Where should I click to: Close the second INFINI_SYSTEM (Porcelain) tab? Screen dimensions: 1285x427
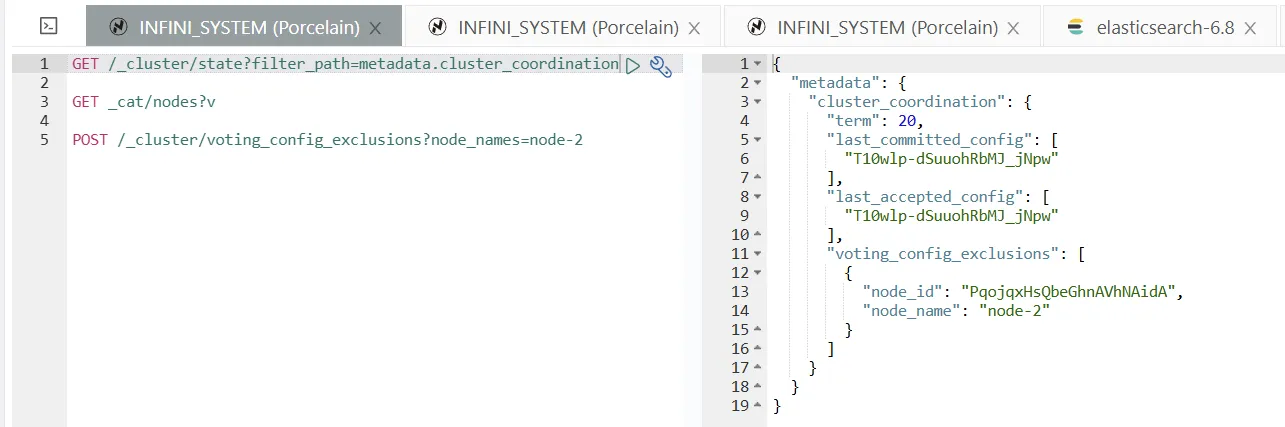pos(695,29)
